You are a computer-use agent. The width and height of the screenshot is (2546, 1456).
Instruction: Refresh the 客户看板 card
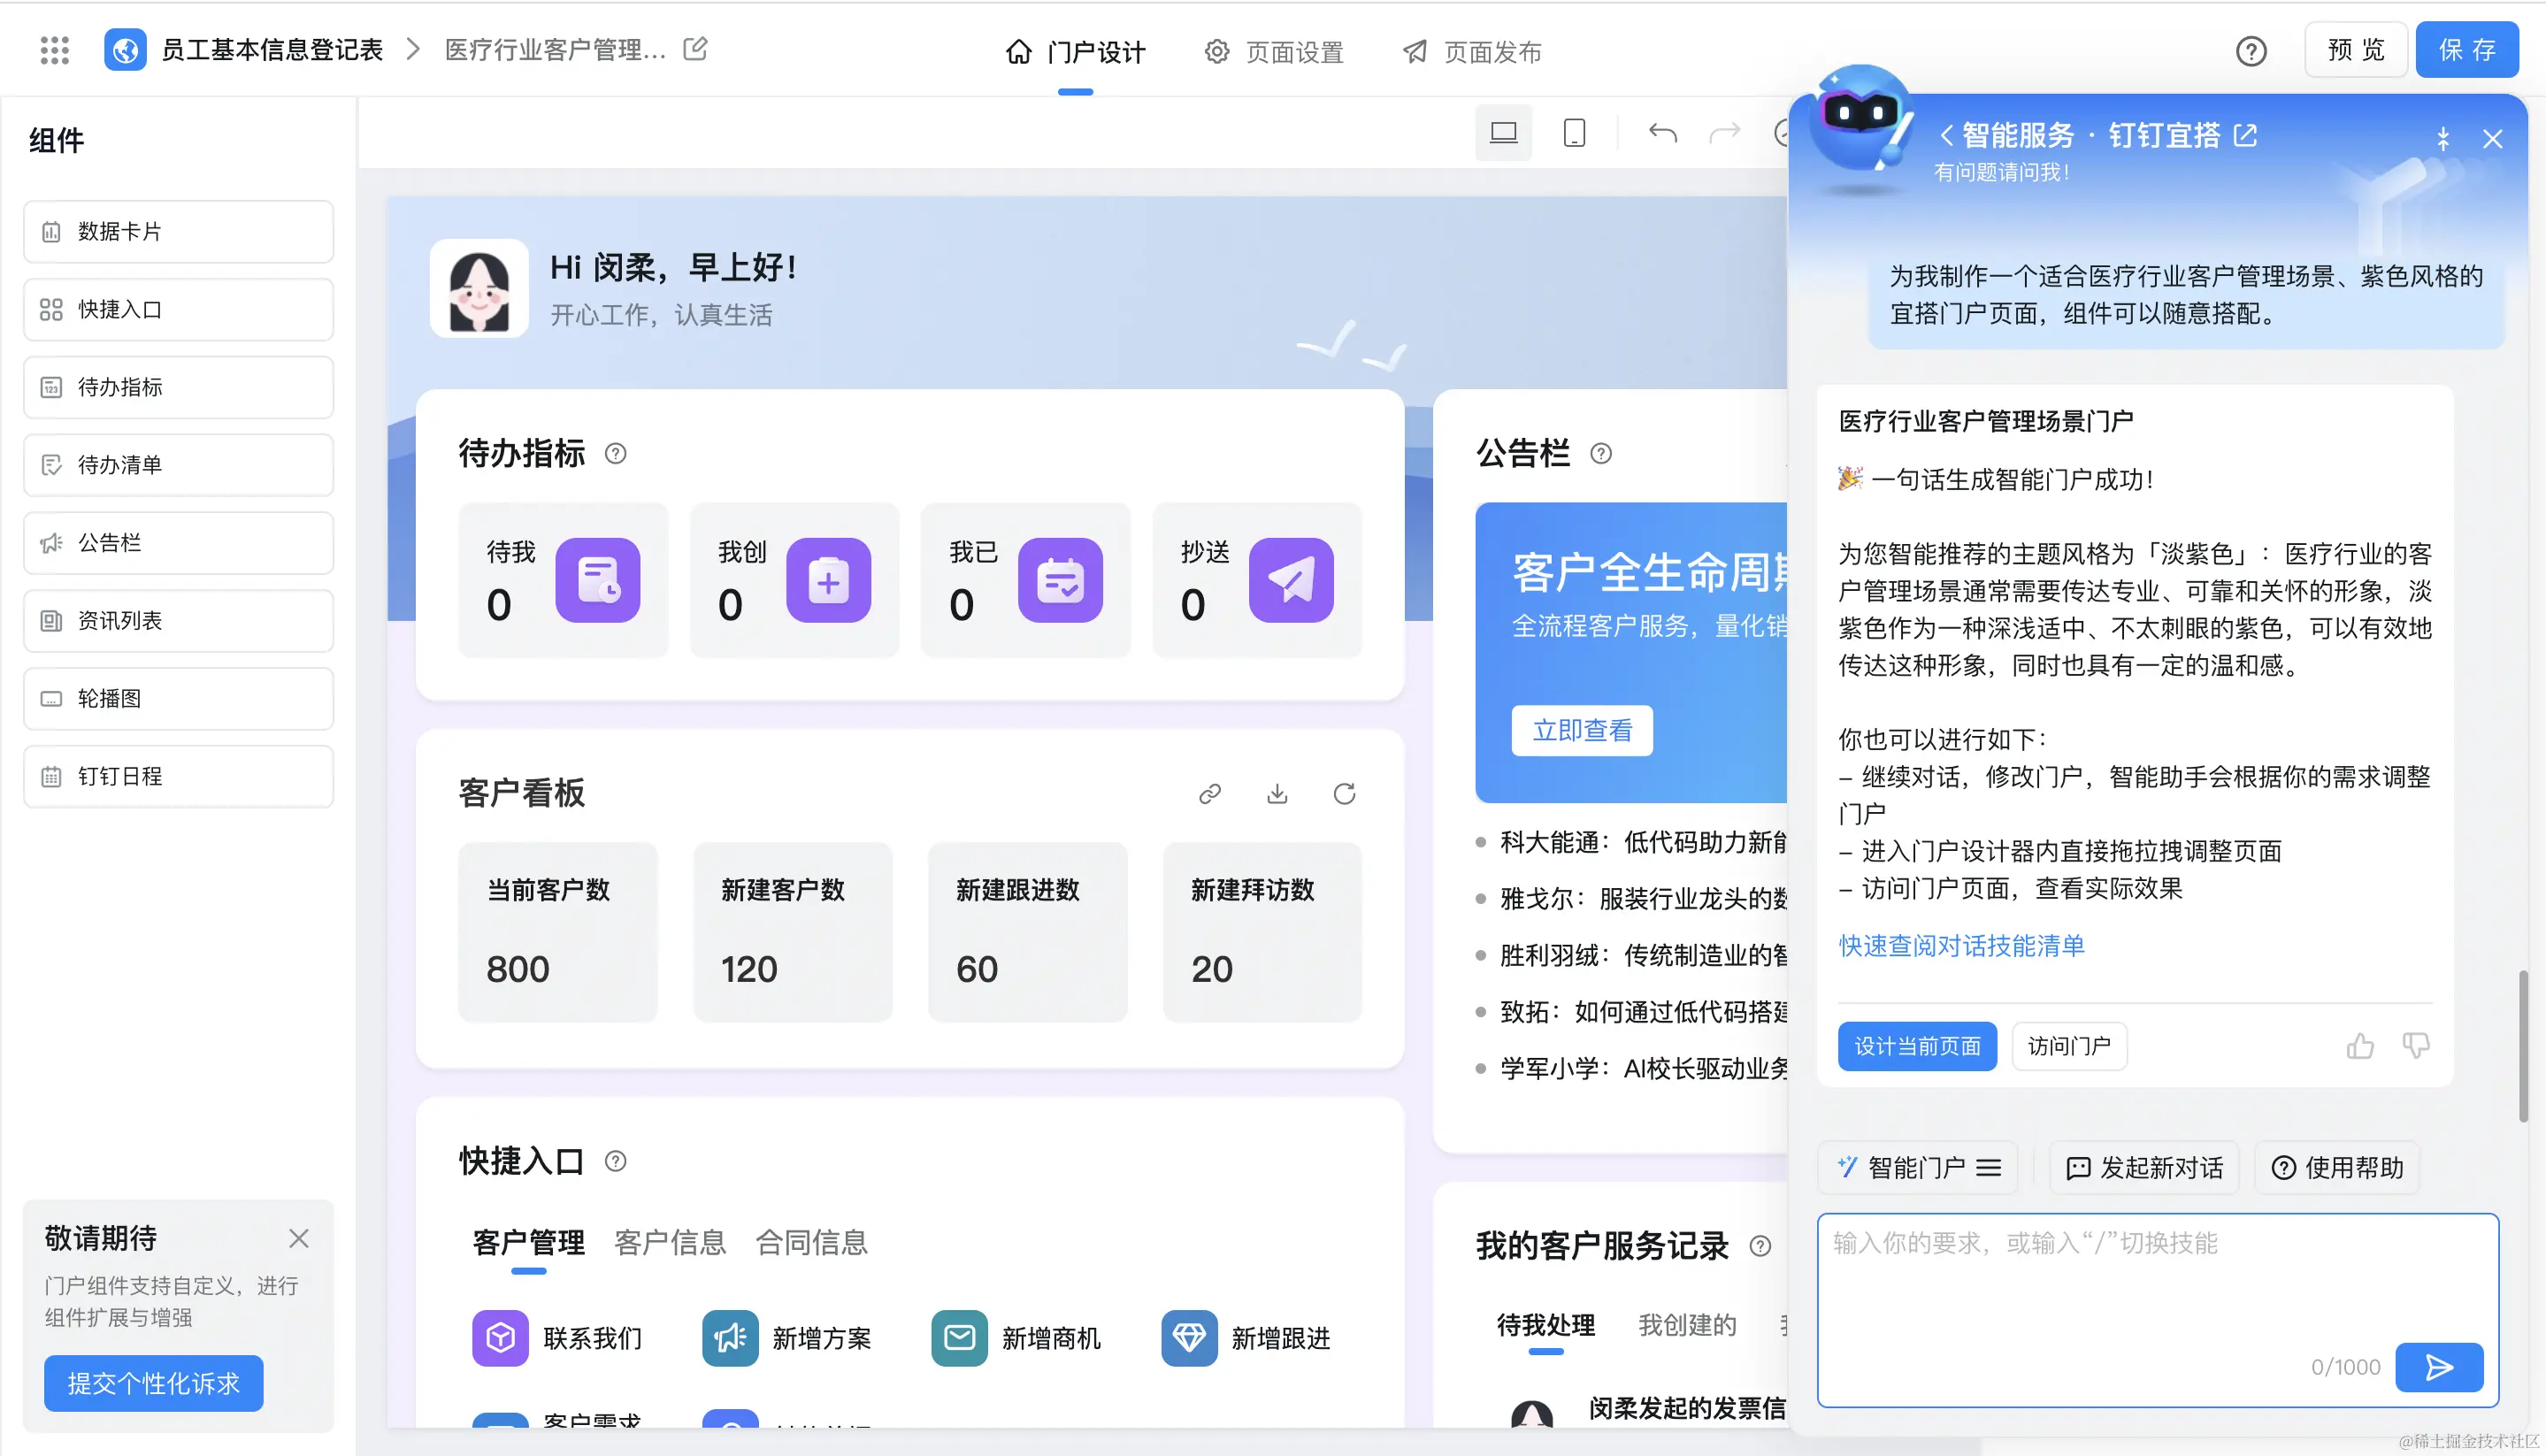point(1344,794)
